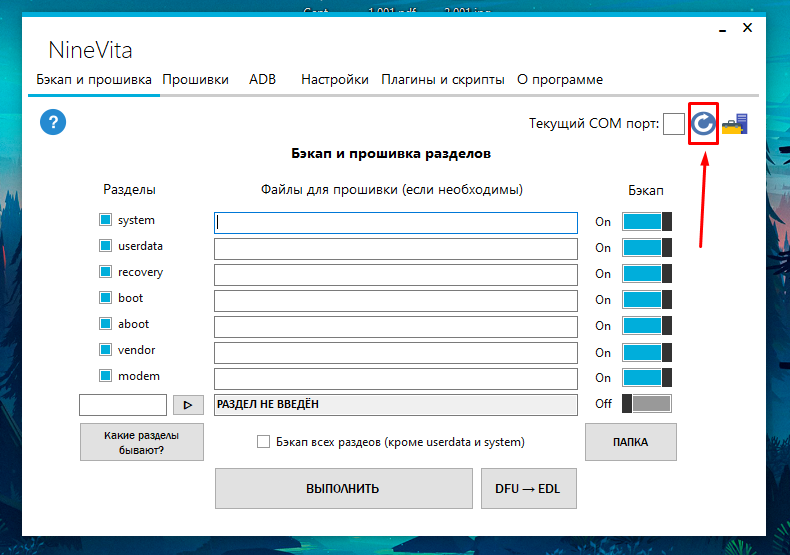Turn off the backup switch for vendor
This screenshot has height=555, width=790.
click(647, 353)
